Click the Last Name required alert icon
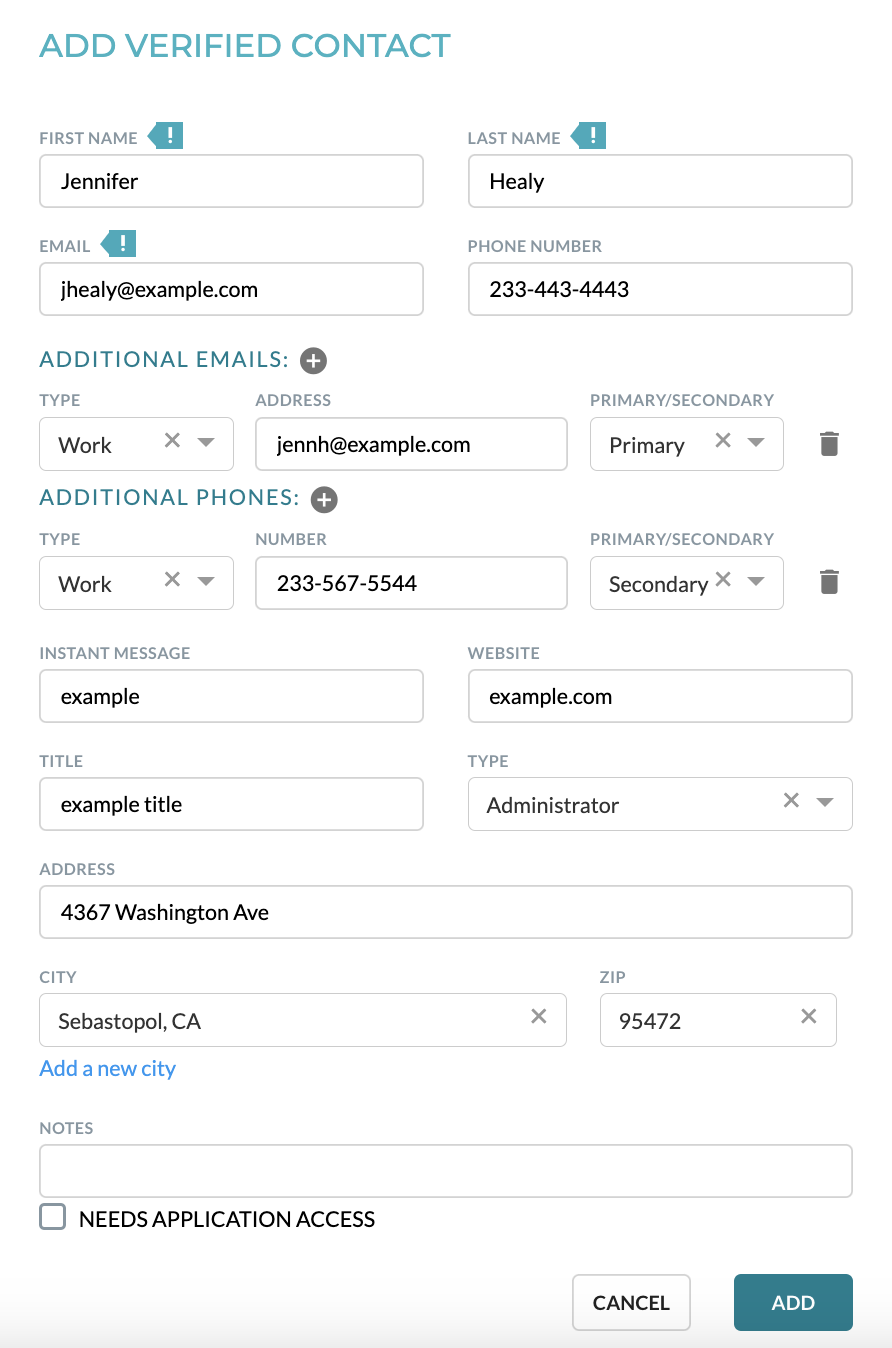This screenshot has height=1348, width=892. pyautogui.click(x=590, y=136)
